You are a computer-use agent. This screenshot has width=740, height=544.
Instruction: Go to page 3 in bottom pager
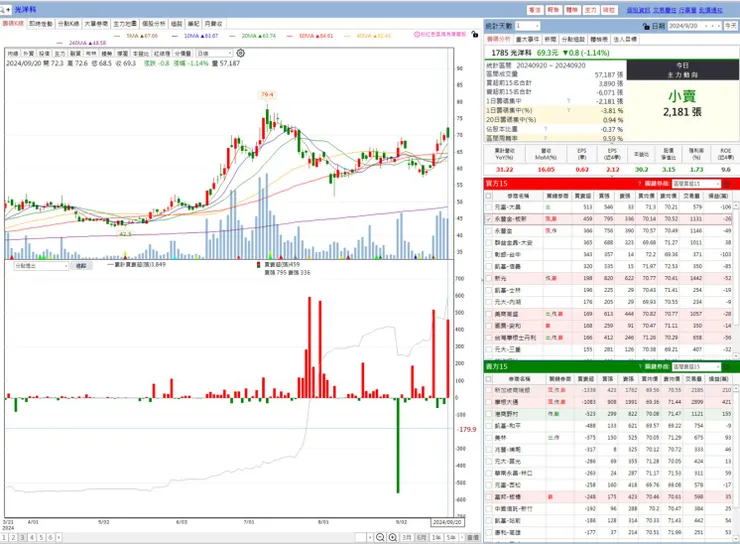point(22,537)
